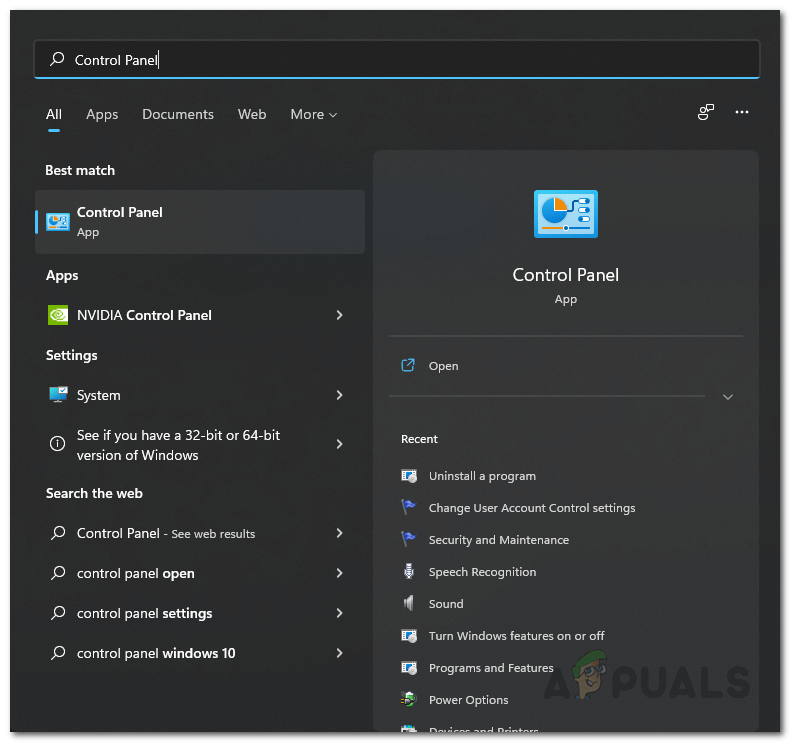
Task: Expand chevron for Control Panel web results
Action: click(x=340, y=533)
